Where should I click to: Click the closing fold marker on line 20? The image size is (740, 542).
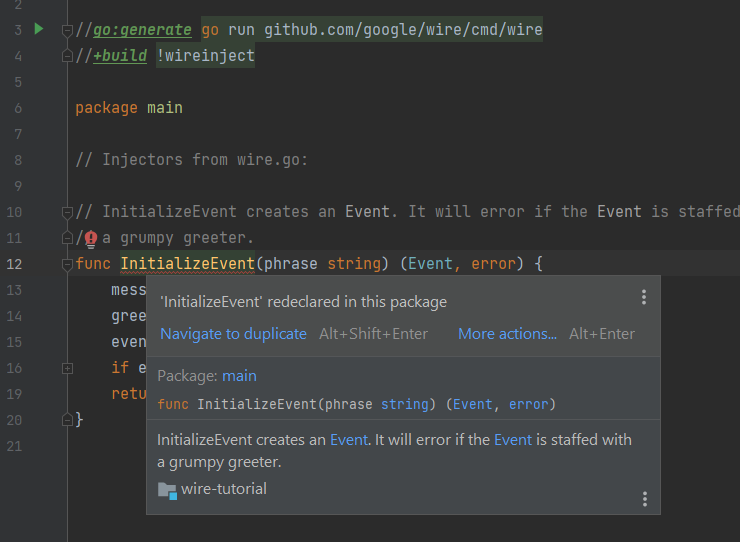click(x=67, y=420)
